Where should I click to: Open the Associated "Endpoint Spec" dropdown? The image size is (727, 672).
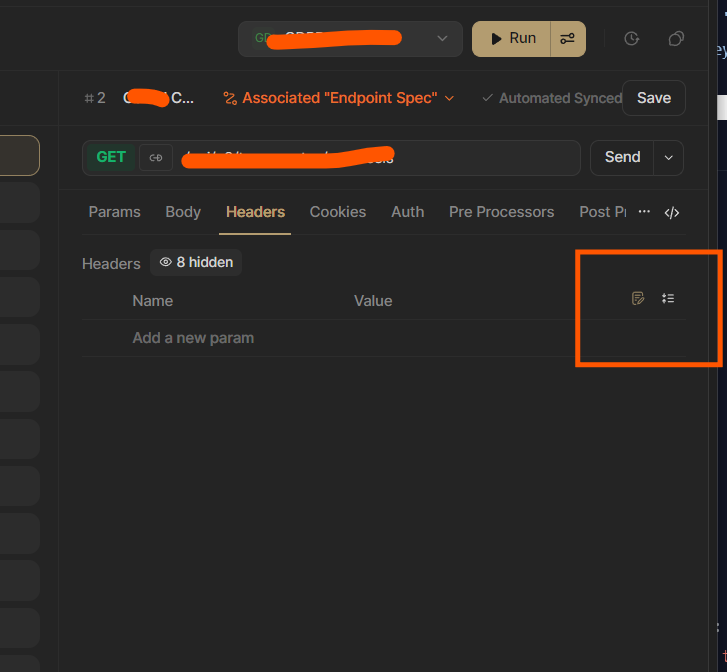point(338,98)
